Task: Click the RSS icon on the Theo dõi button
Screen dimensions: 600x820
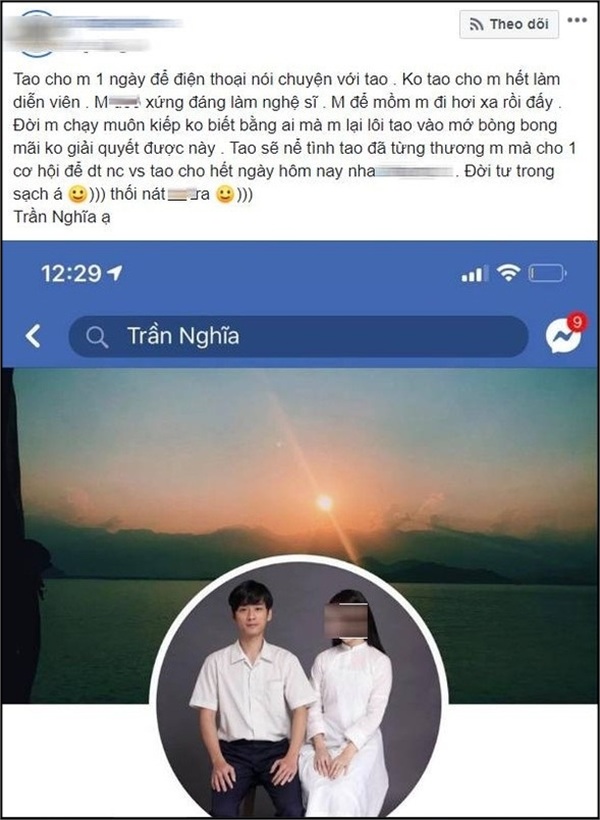Action: pos(477,25)
